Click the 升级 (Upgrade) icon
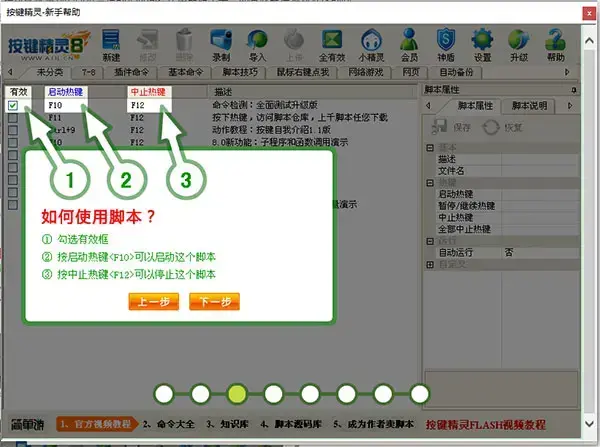 (x=519, y=45)
